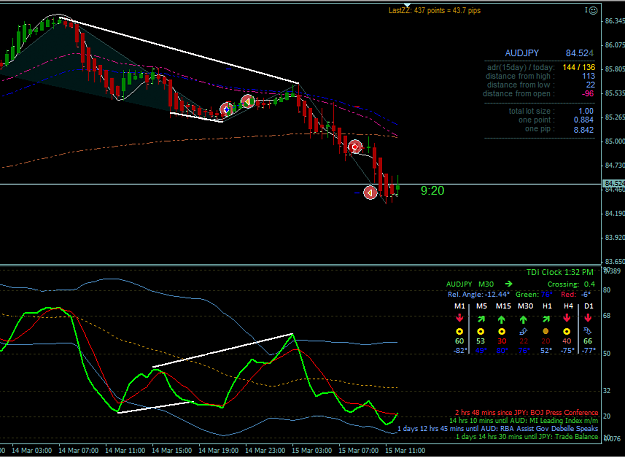Click the M5 timeframe label

[481, 306]
